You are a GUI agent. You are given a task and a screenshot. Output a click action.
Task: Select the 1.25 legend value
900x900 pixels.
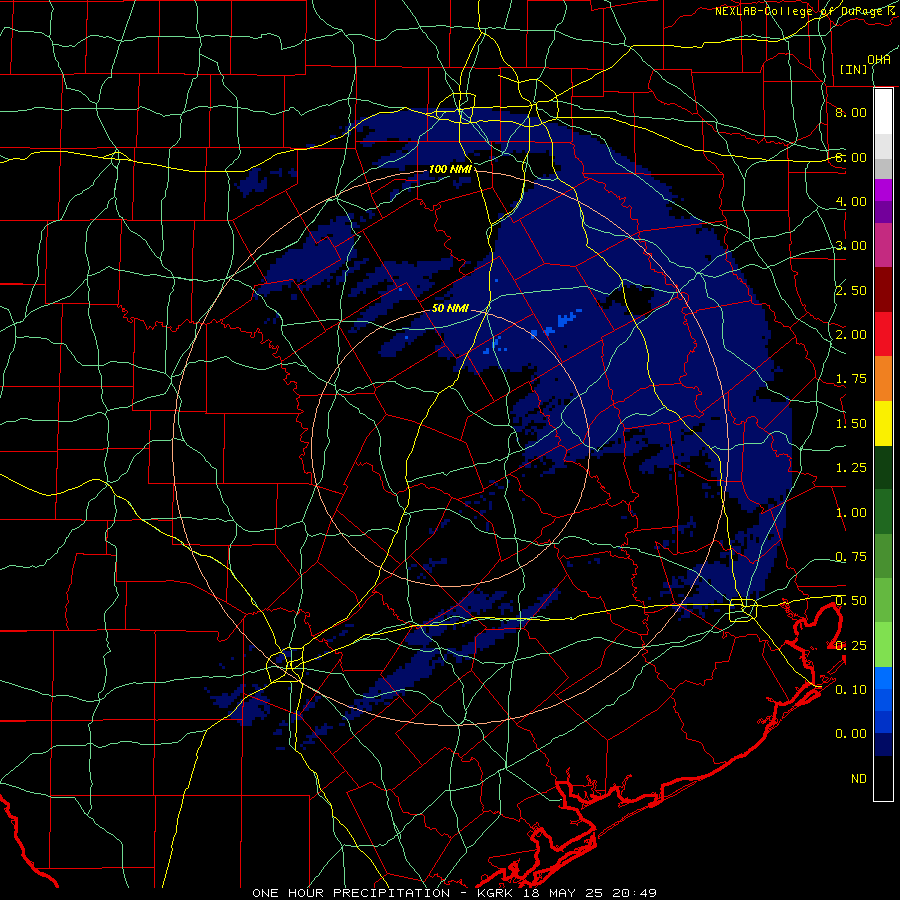[x=851, y=468]
